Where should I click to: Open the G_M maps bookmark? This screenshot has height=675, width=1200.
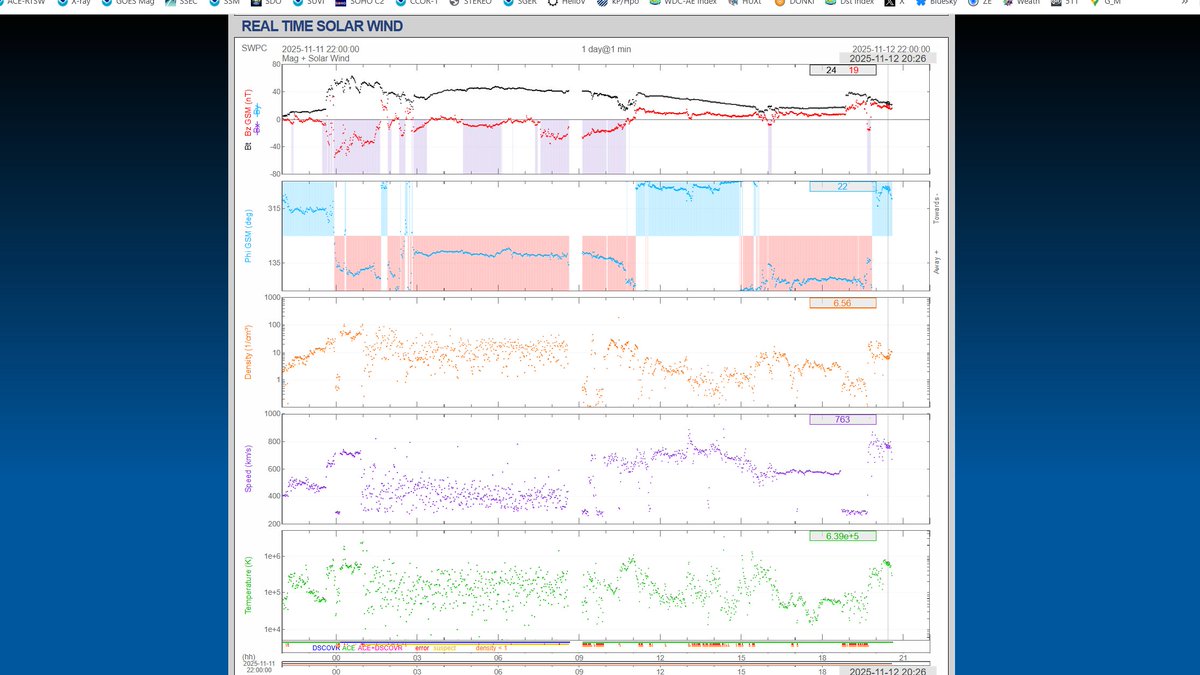(x=1106, y=3)
